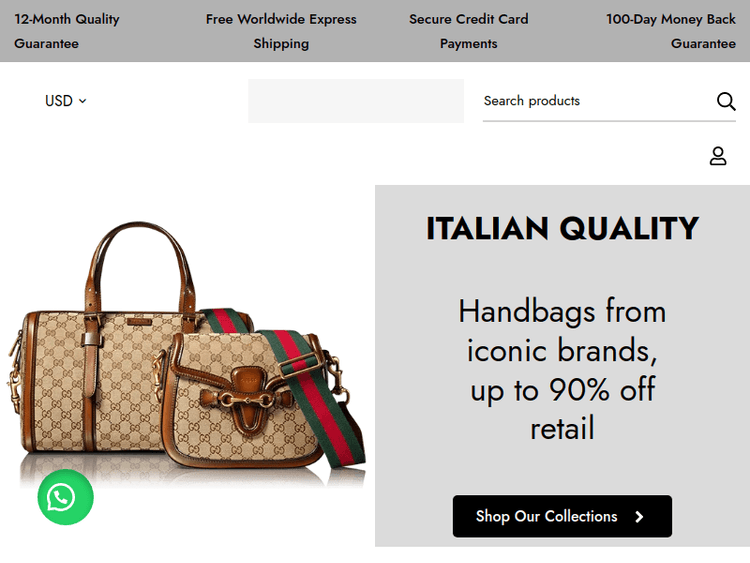Screen dimensions: 750x563
Task: Click the Handbags from iconic brands text
Action: [562, 369]
